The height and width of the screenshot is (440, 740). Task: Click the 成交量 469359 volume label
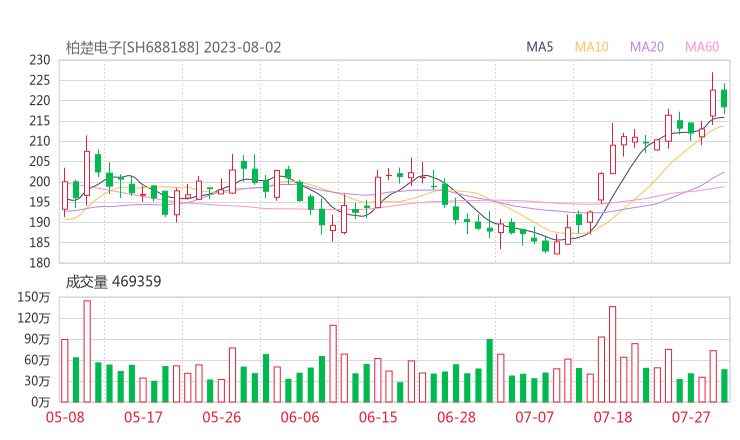pos(113,282)
